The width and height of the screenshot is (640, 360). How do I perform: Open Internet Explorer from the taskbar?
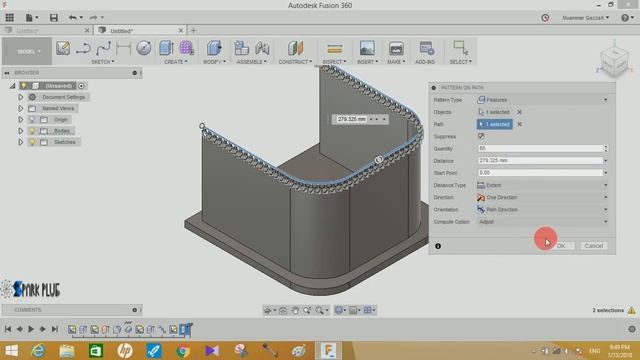click(x=38, y=351)
